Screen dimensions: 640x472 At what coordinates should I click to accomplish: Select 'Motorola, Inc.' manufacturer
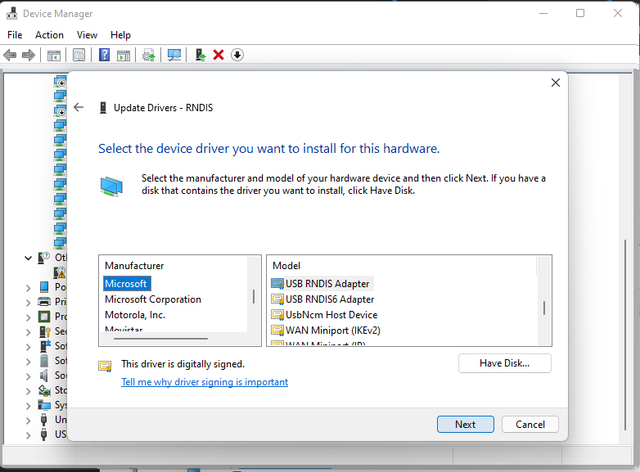135,315
